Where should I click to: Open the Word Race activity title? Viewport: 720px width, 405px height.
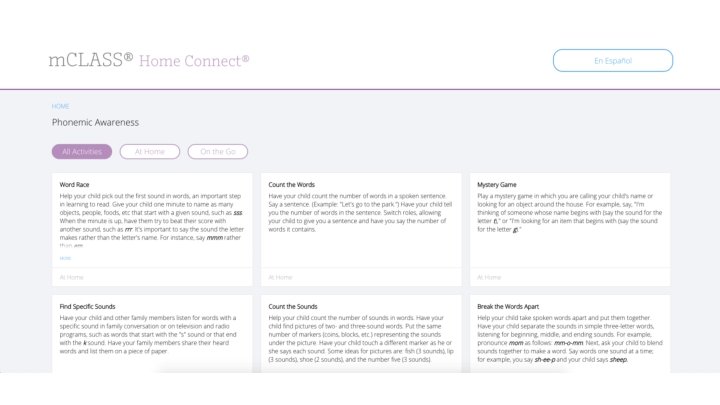(74, 185)
